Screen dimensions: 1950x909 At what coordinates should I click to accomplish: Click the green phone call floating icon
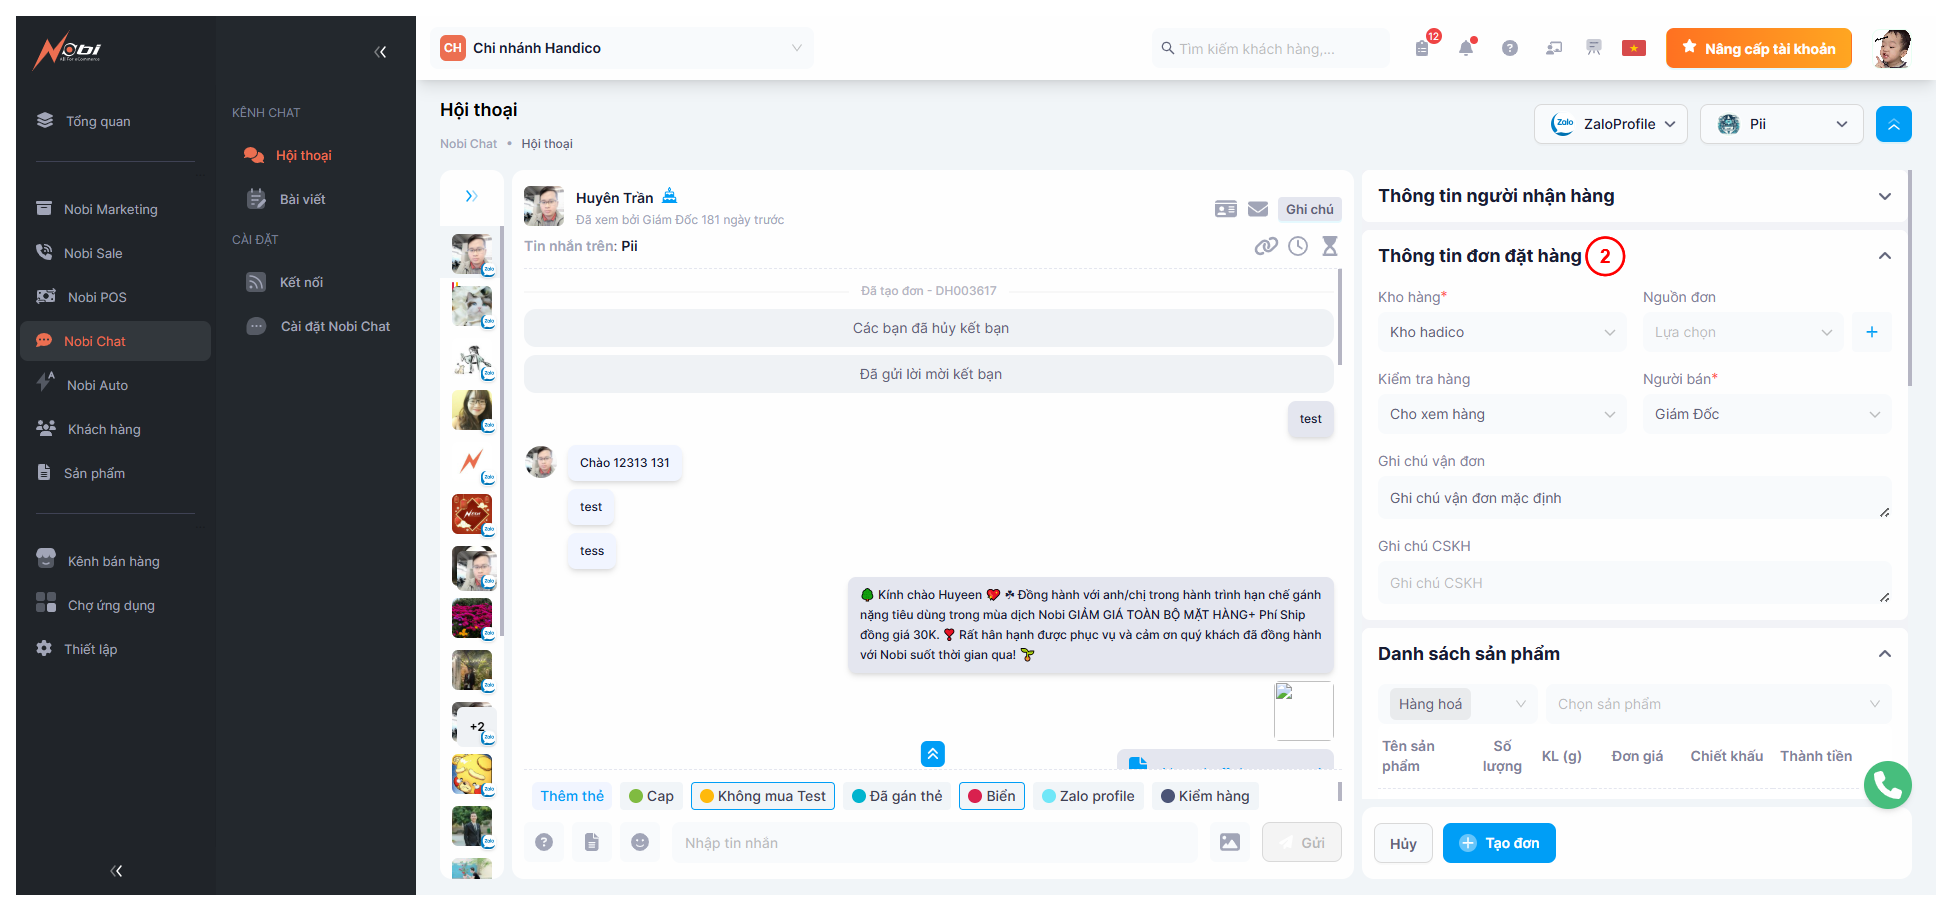(1887, 786)
